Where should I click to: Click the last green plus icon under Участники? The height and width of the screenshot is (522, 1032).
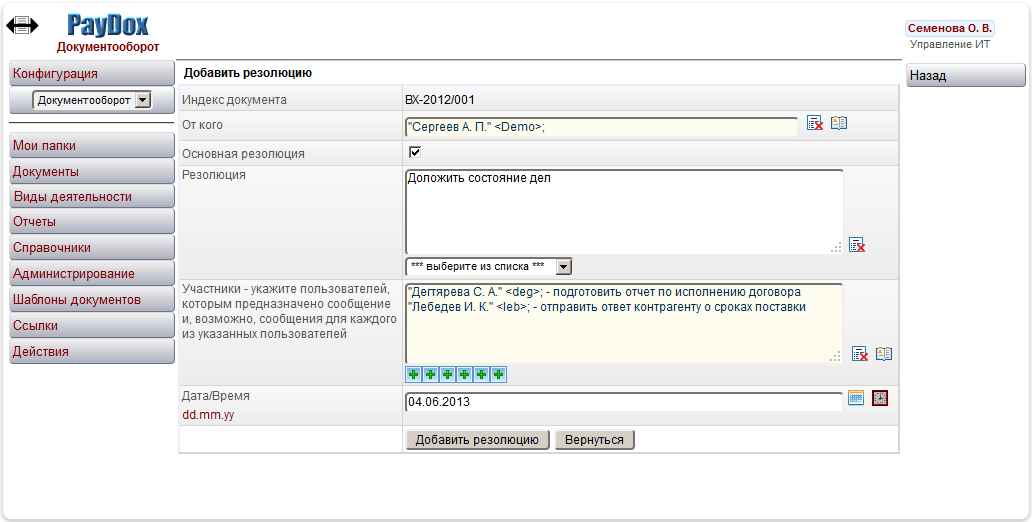[x=498, y=374]
